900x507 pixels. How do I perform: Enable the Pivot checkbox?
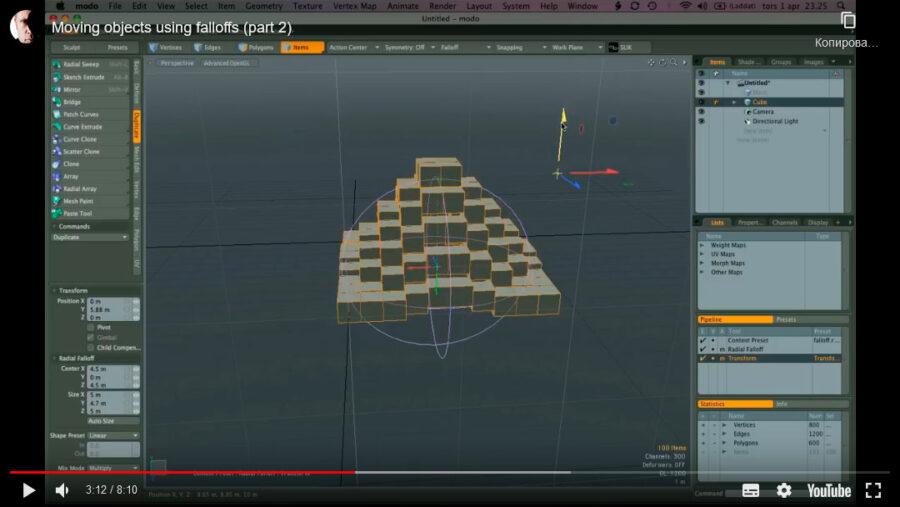click(x=91, y=327)
